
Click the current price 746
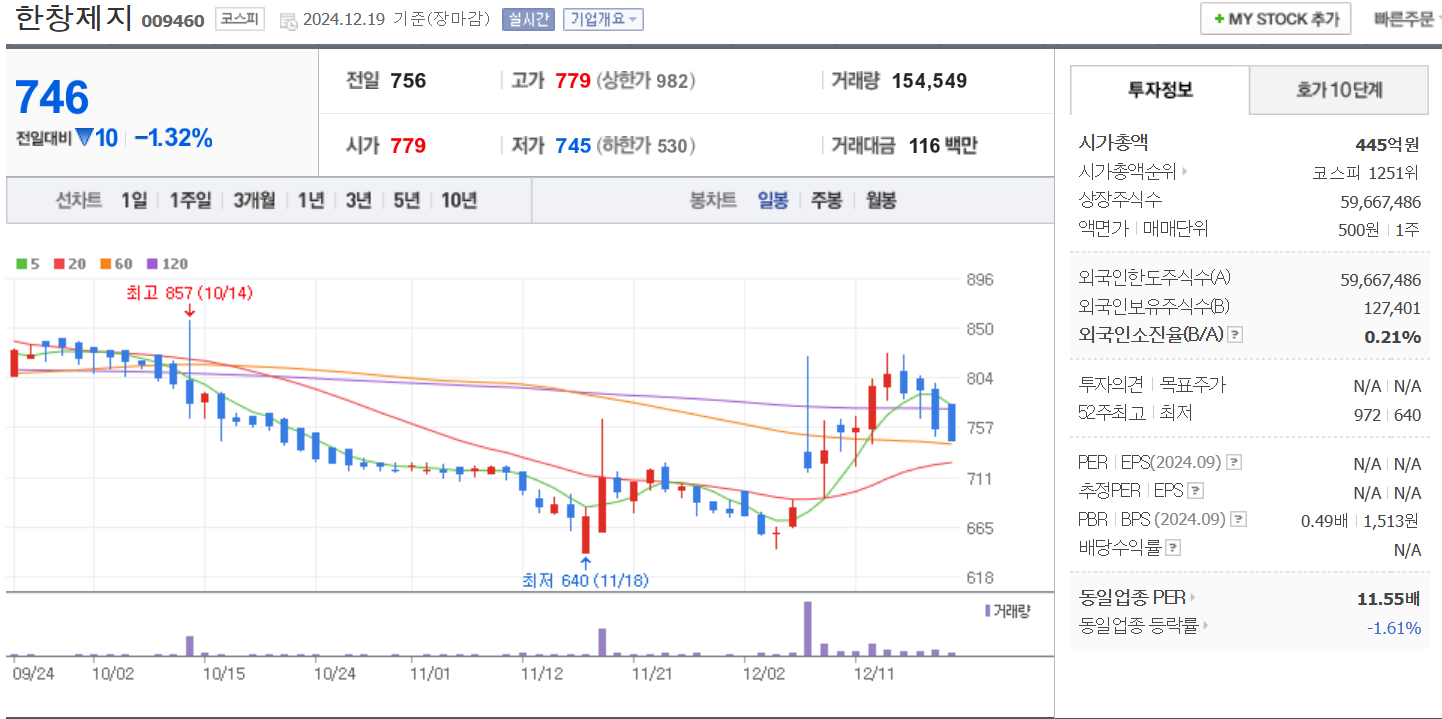52,97
